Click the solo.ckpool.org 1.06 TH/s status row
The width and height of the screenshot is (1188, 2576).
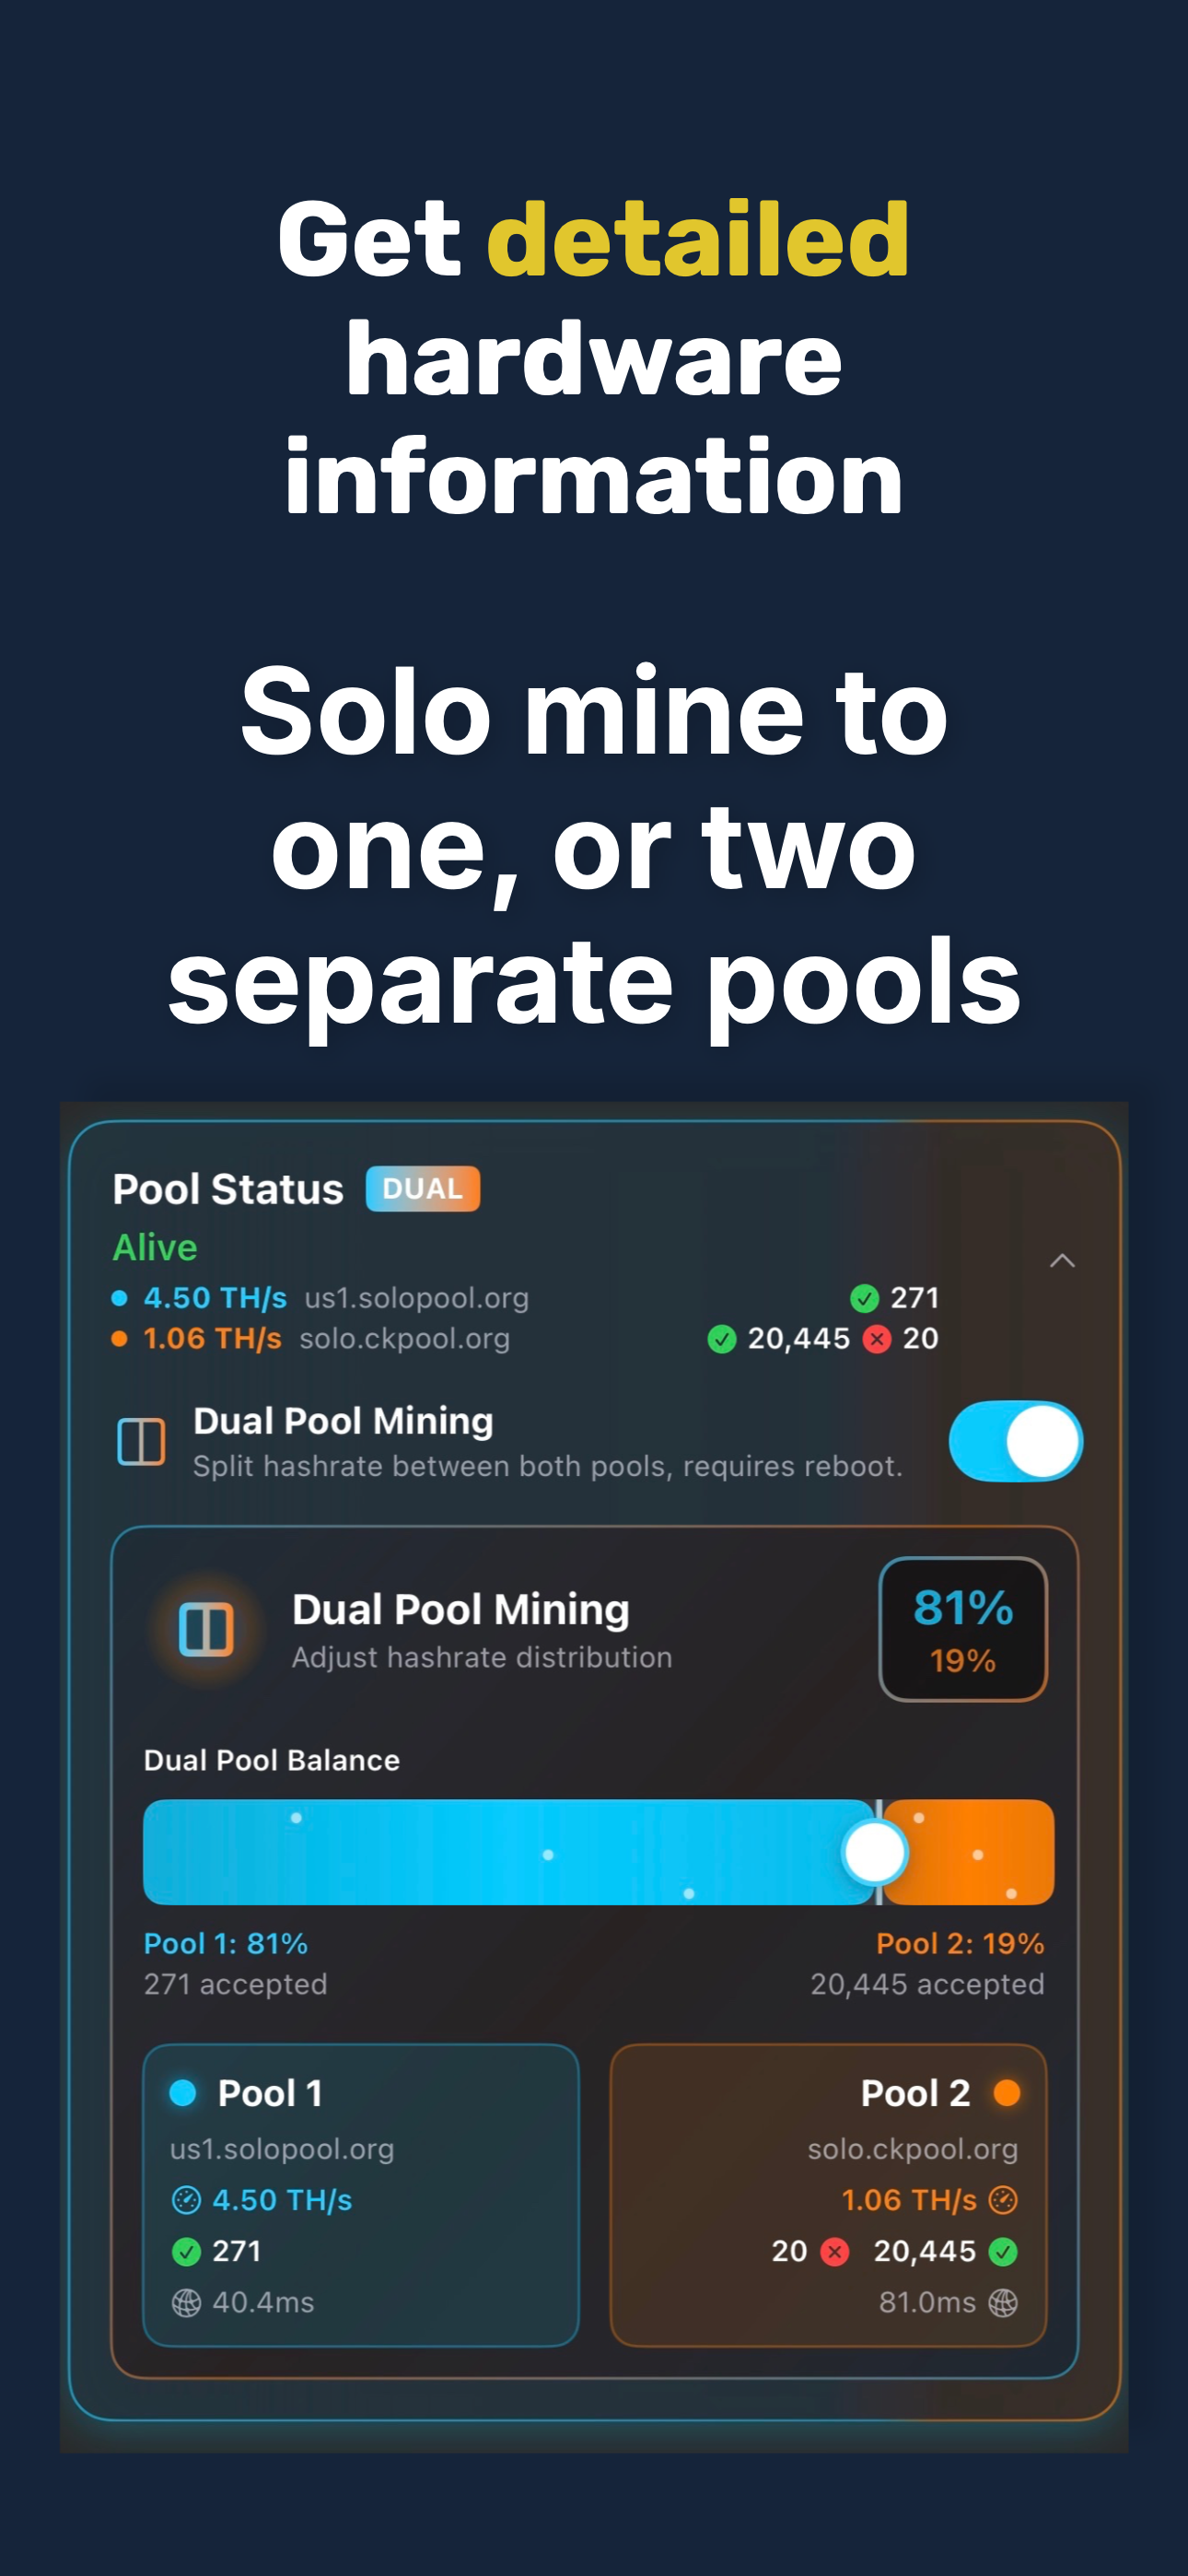(x=525, y=1339)
